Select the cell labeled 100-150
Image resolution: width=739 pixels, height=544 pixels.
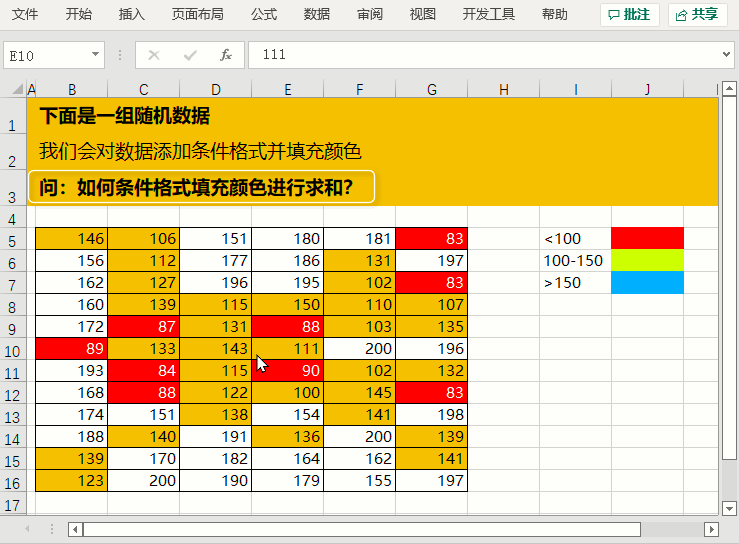click(575, 260)
